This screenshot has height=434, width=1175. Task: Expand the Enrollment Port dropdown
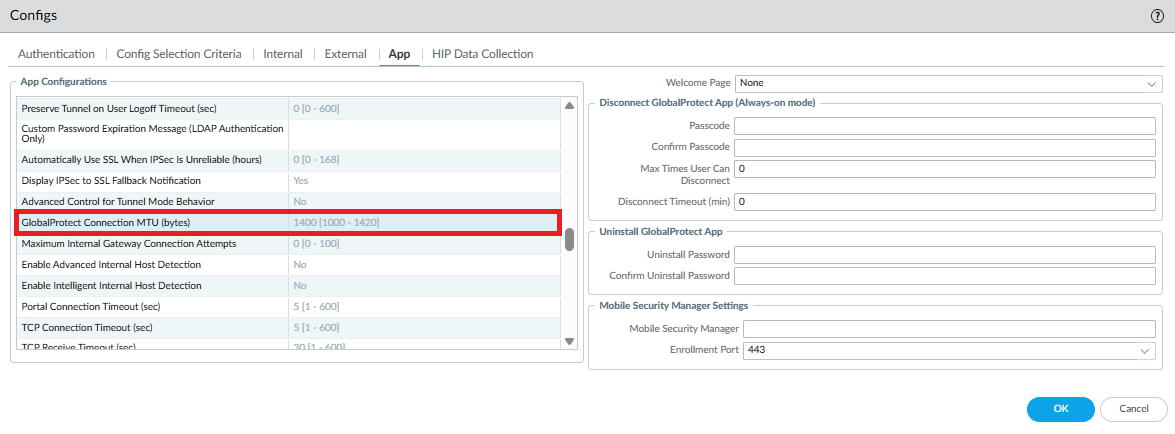(947, 350)
